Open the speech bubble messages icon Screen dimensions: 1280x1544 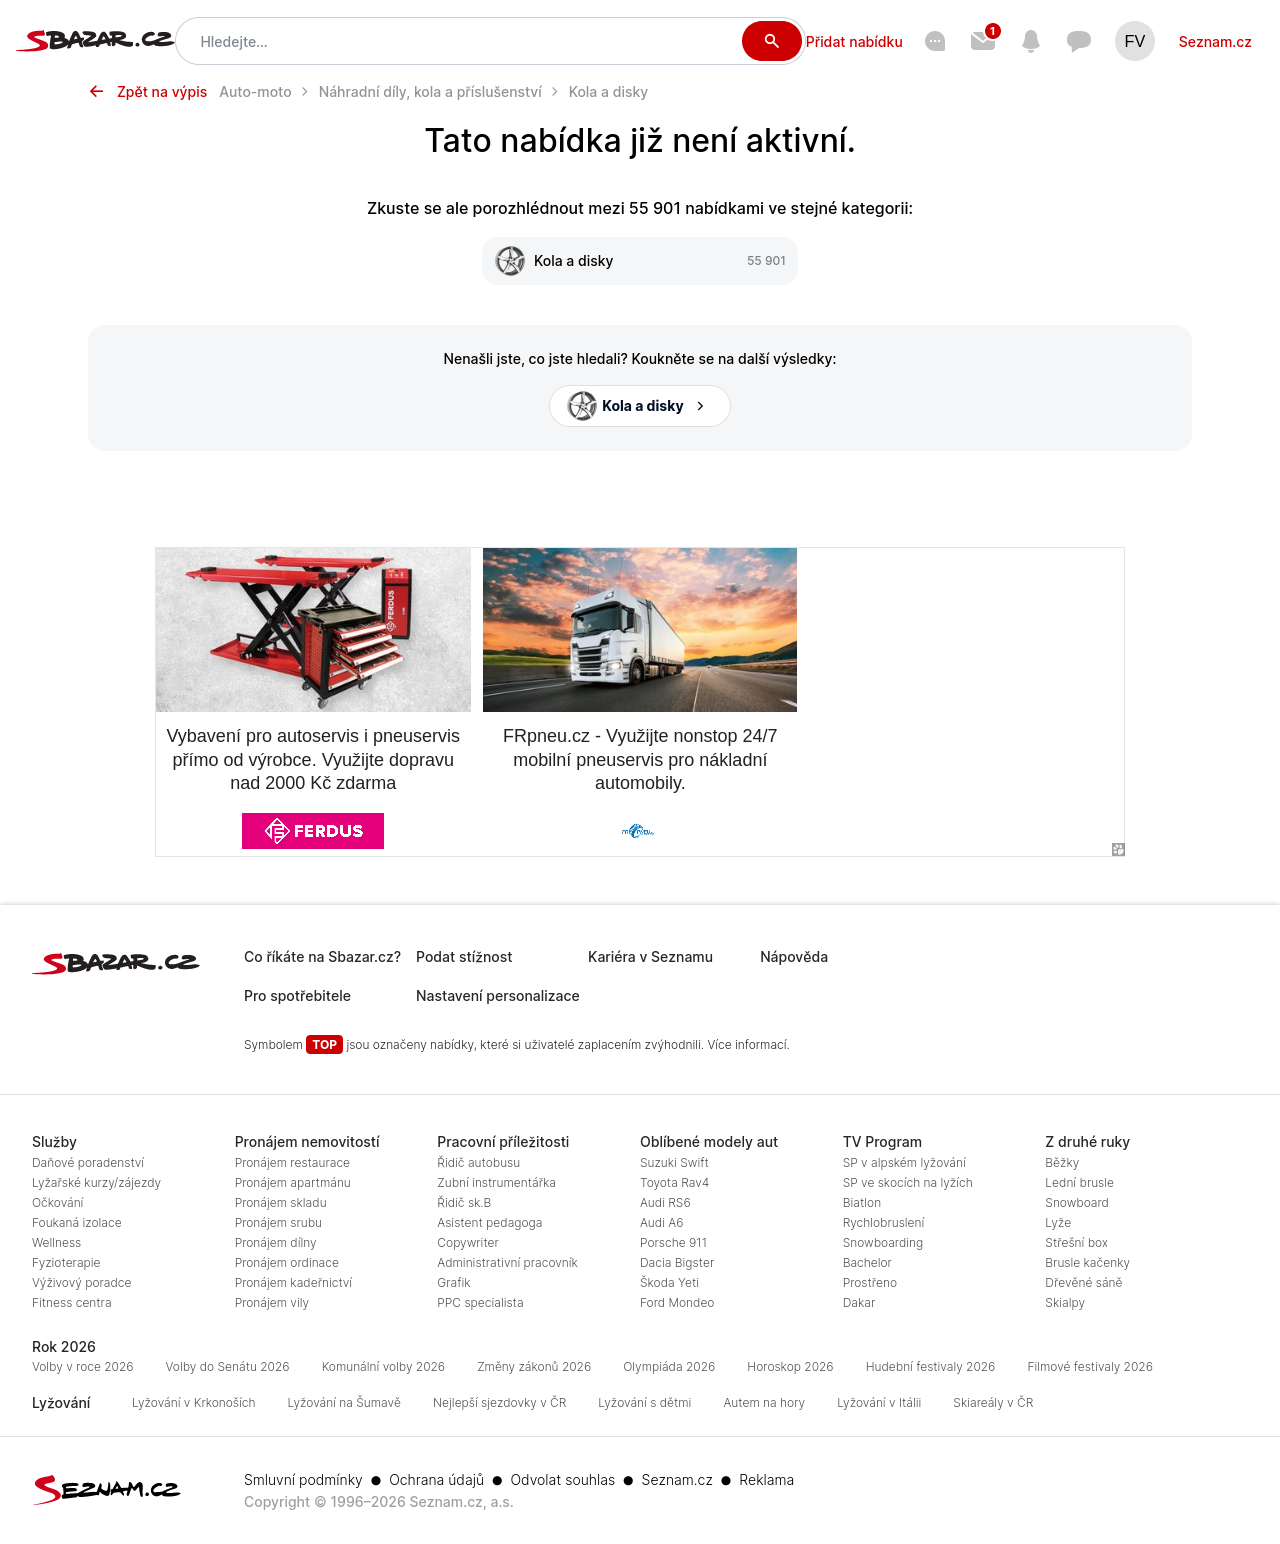click(1078, 41)
